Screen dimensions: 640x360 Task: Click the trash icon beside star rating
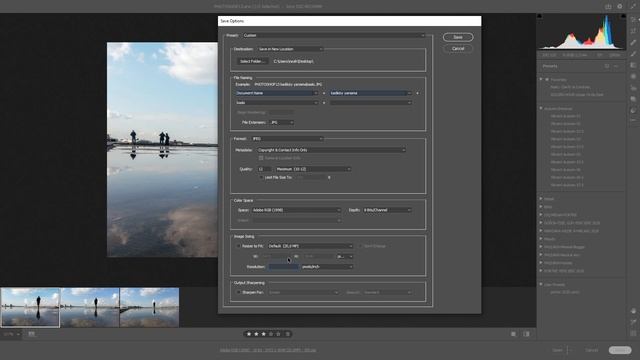click(287, 334)
